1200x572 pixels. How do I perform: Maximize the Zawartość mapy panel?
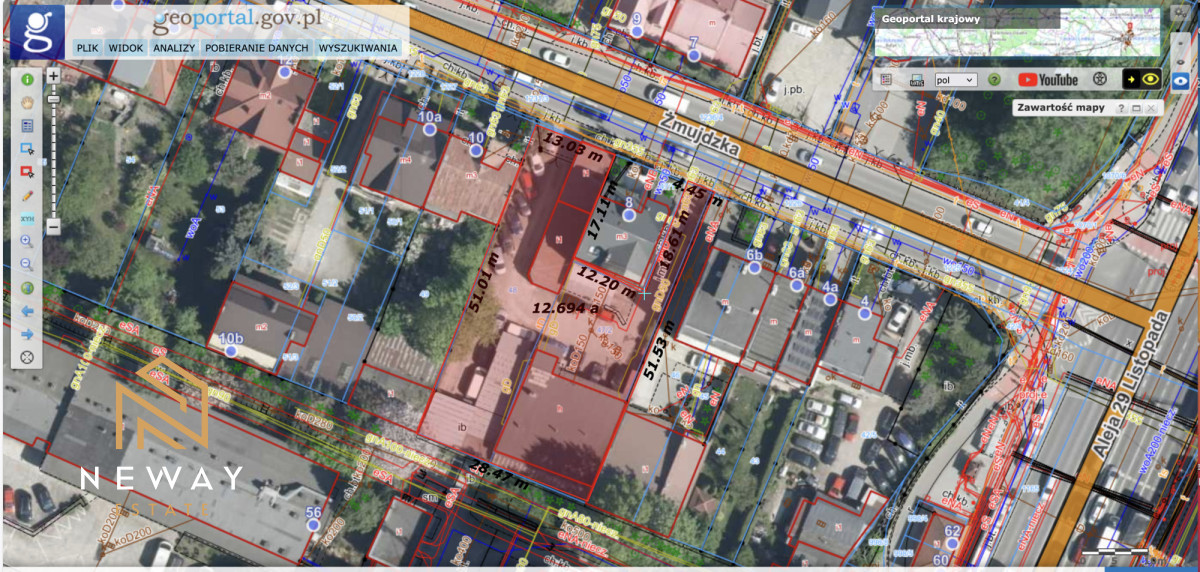coord(1137,108)
